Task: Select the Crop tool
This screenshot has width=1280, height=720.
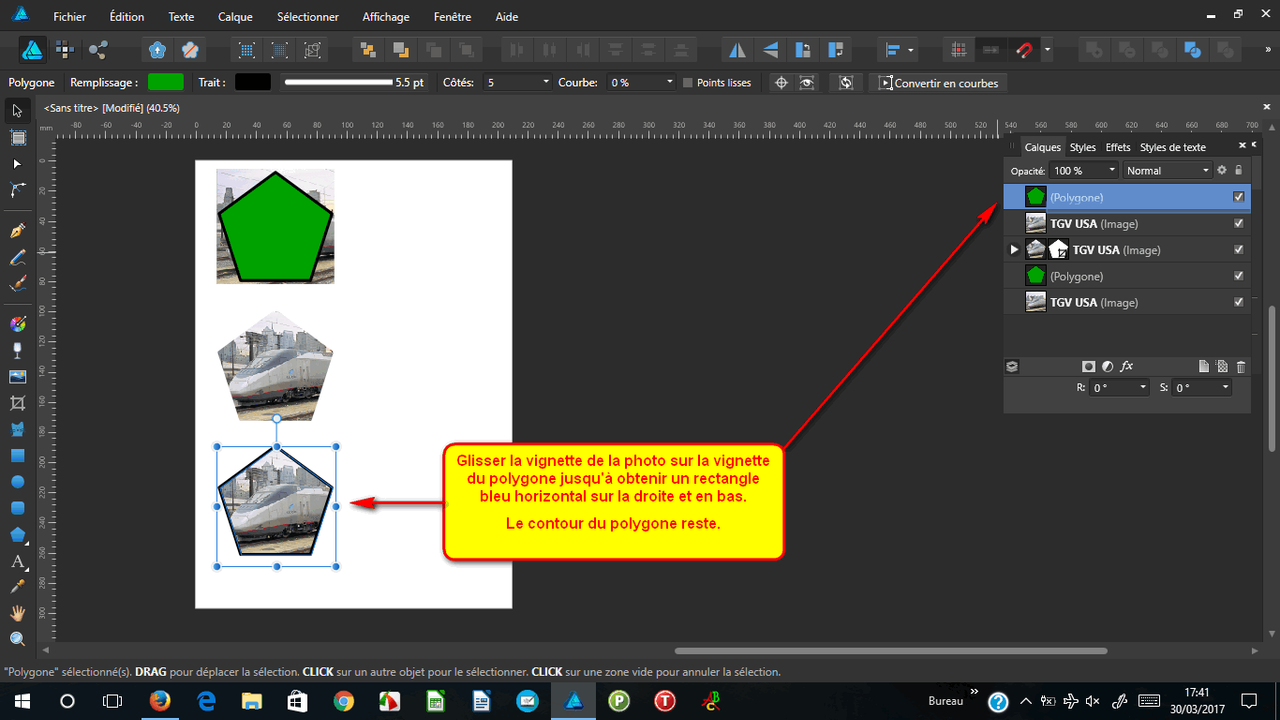Action: (17, 403)
